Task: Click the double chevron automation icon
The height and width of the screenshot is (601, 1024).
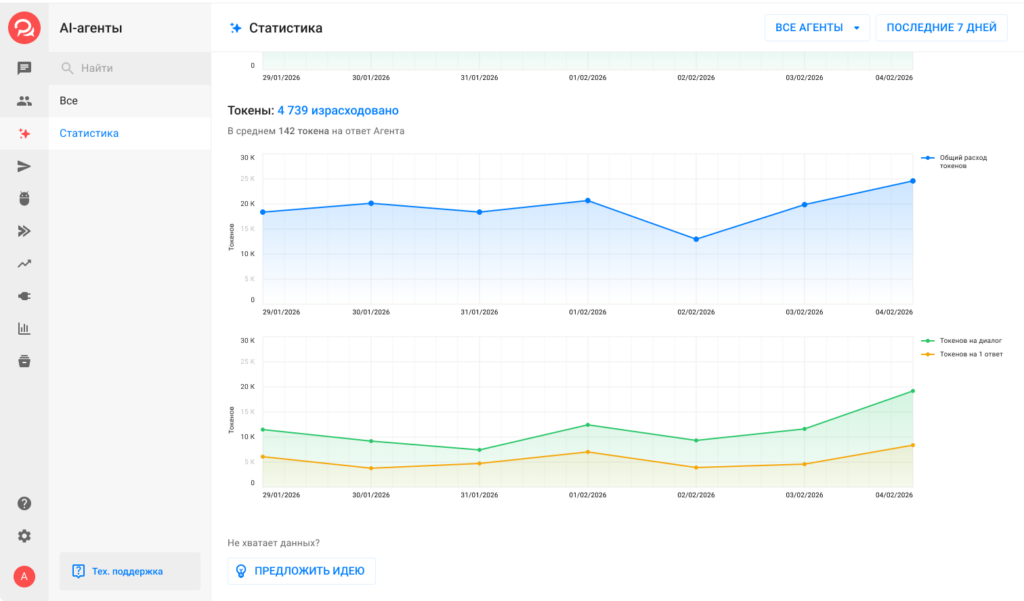Action: (x=24, y=231)
